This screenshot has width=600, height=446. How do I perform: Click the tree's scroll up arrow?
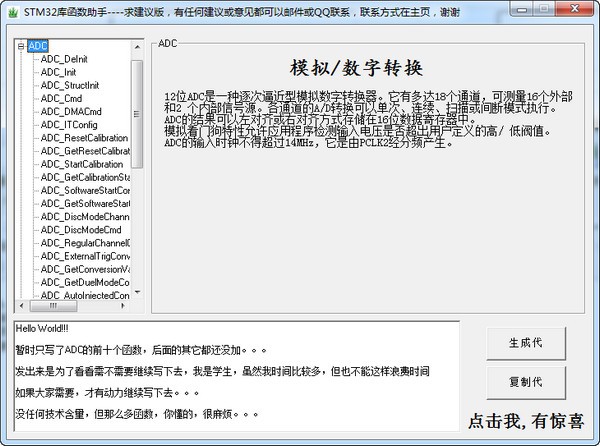[x=137, y=47]
